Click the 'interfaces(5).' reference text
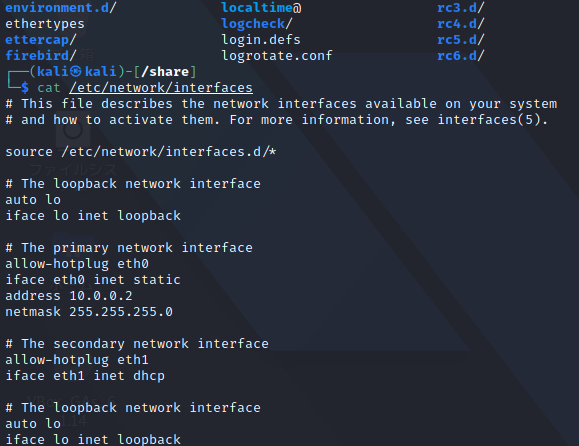The image size is (579, 446). click(x=492, y=120)
